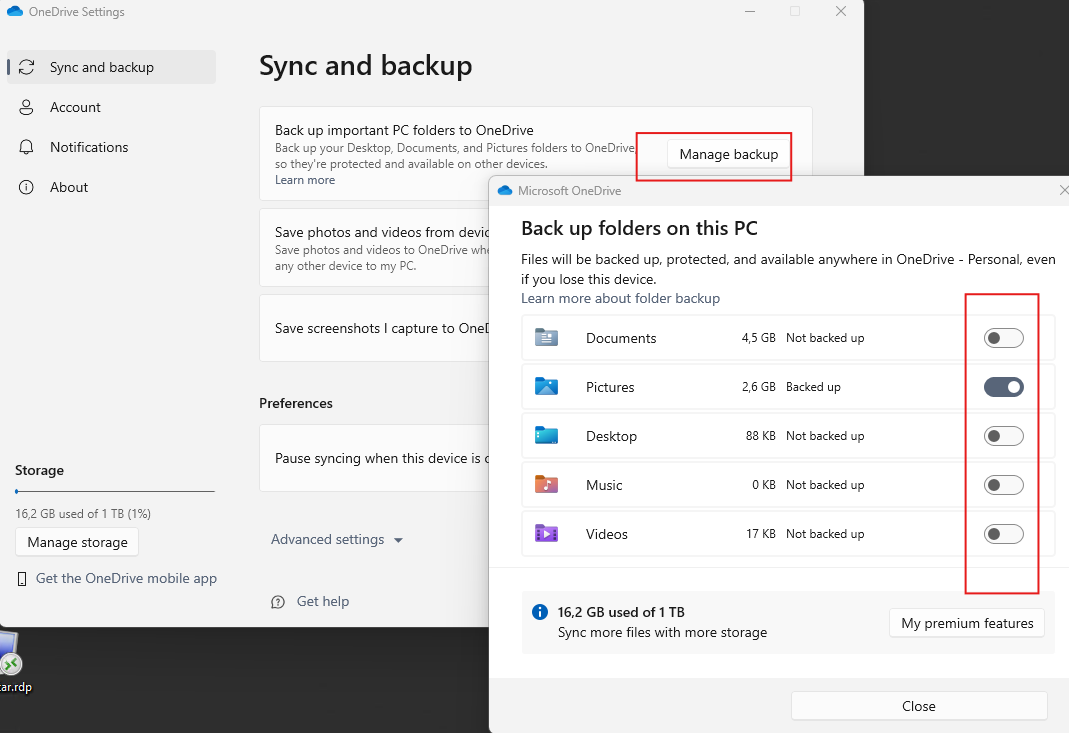Click the 'Backed up' status for Pictures
The height and width of the screenshot is (733, 1069).
point(813,387)
